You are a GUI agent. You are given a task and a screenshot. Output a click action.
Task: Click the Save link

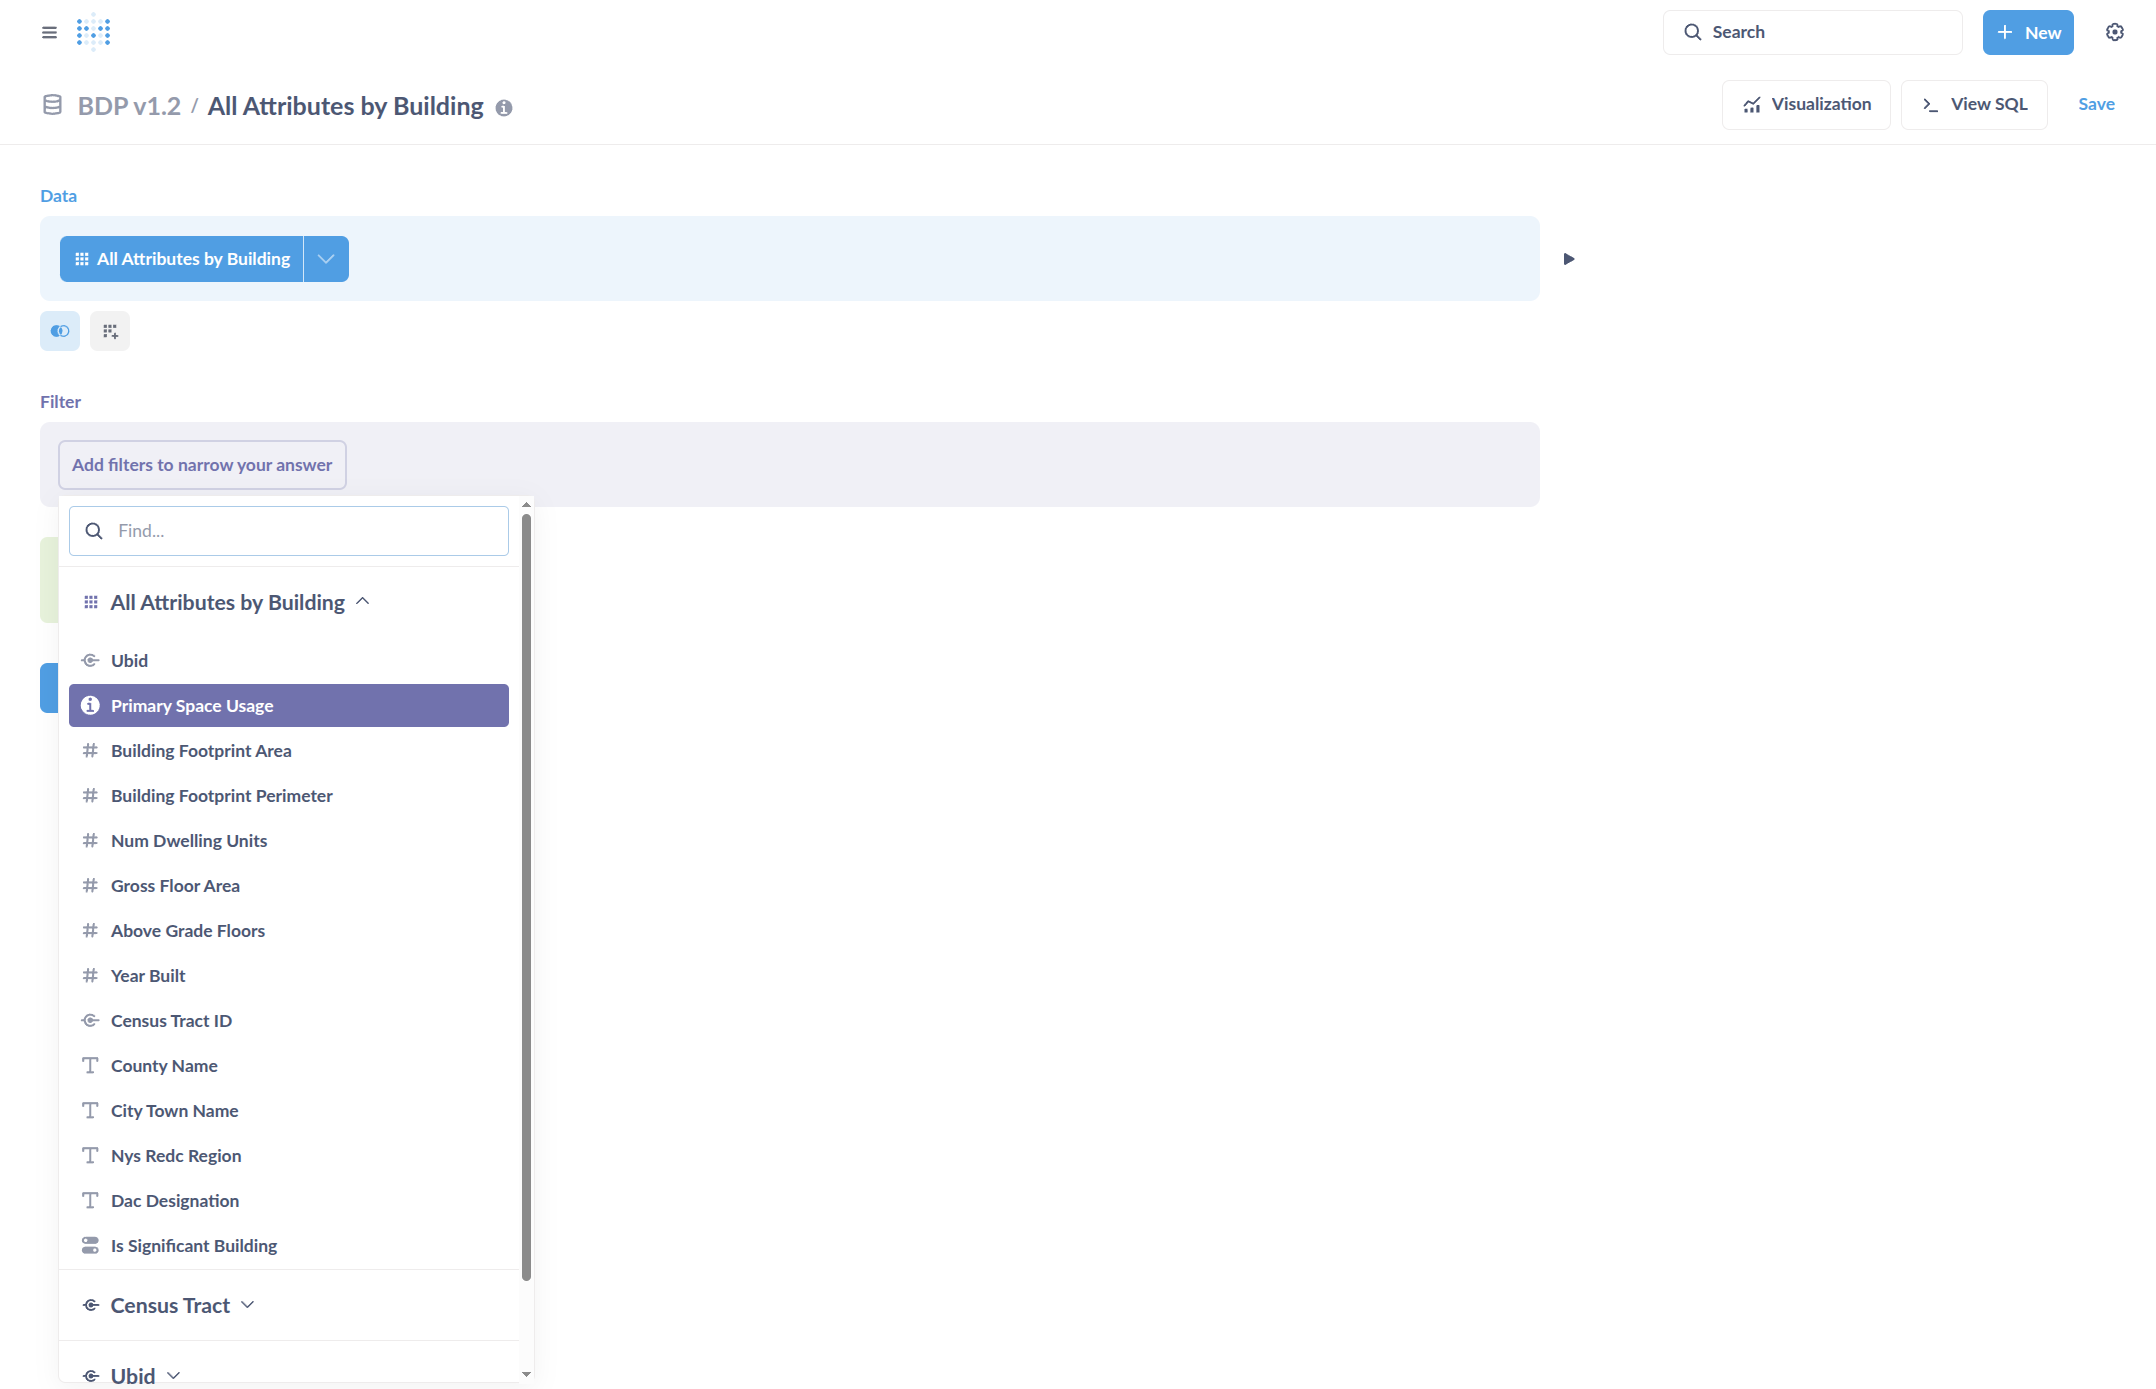click(2096, 105)
